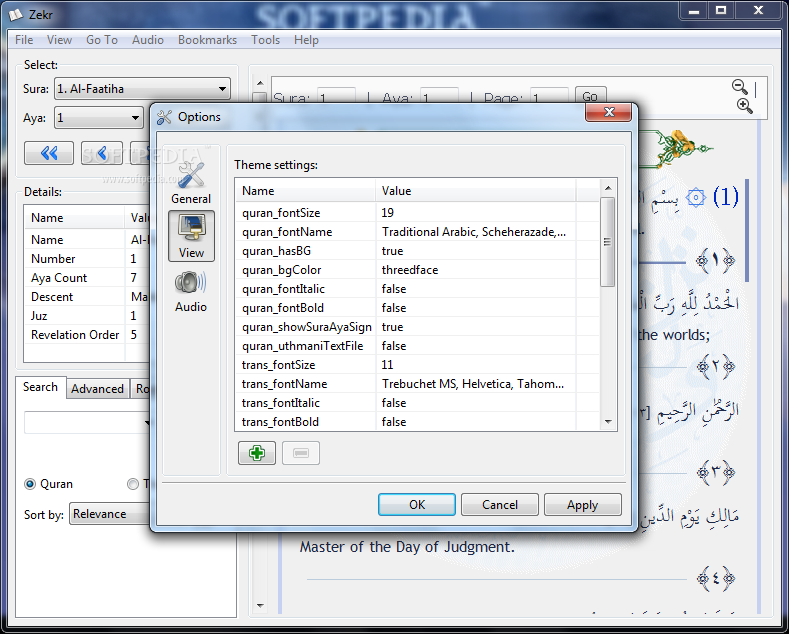Screen dimensions: 789x634
Task: Zoom in the Quran view
Action: pyautogui.click(x=745, y=106)
